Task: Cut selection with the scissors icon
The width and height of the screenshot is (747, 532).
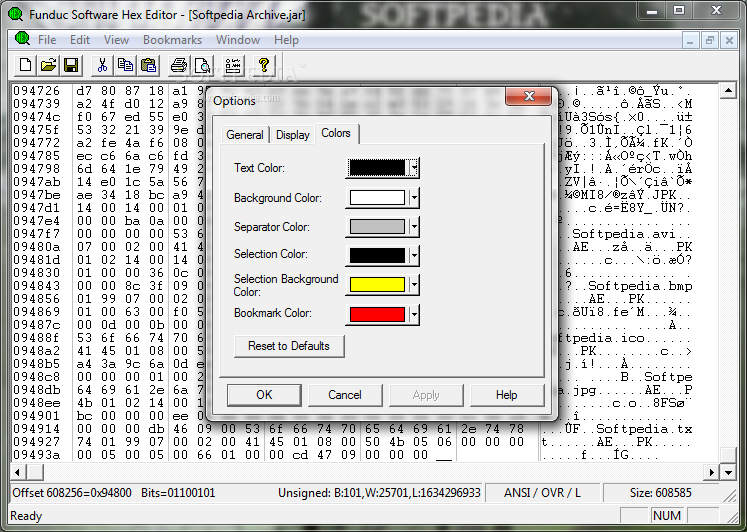Action: 102,65
